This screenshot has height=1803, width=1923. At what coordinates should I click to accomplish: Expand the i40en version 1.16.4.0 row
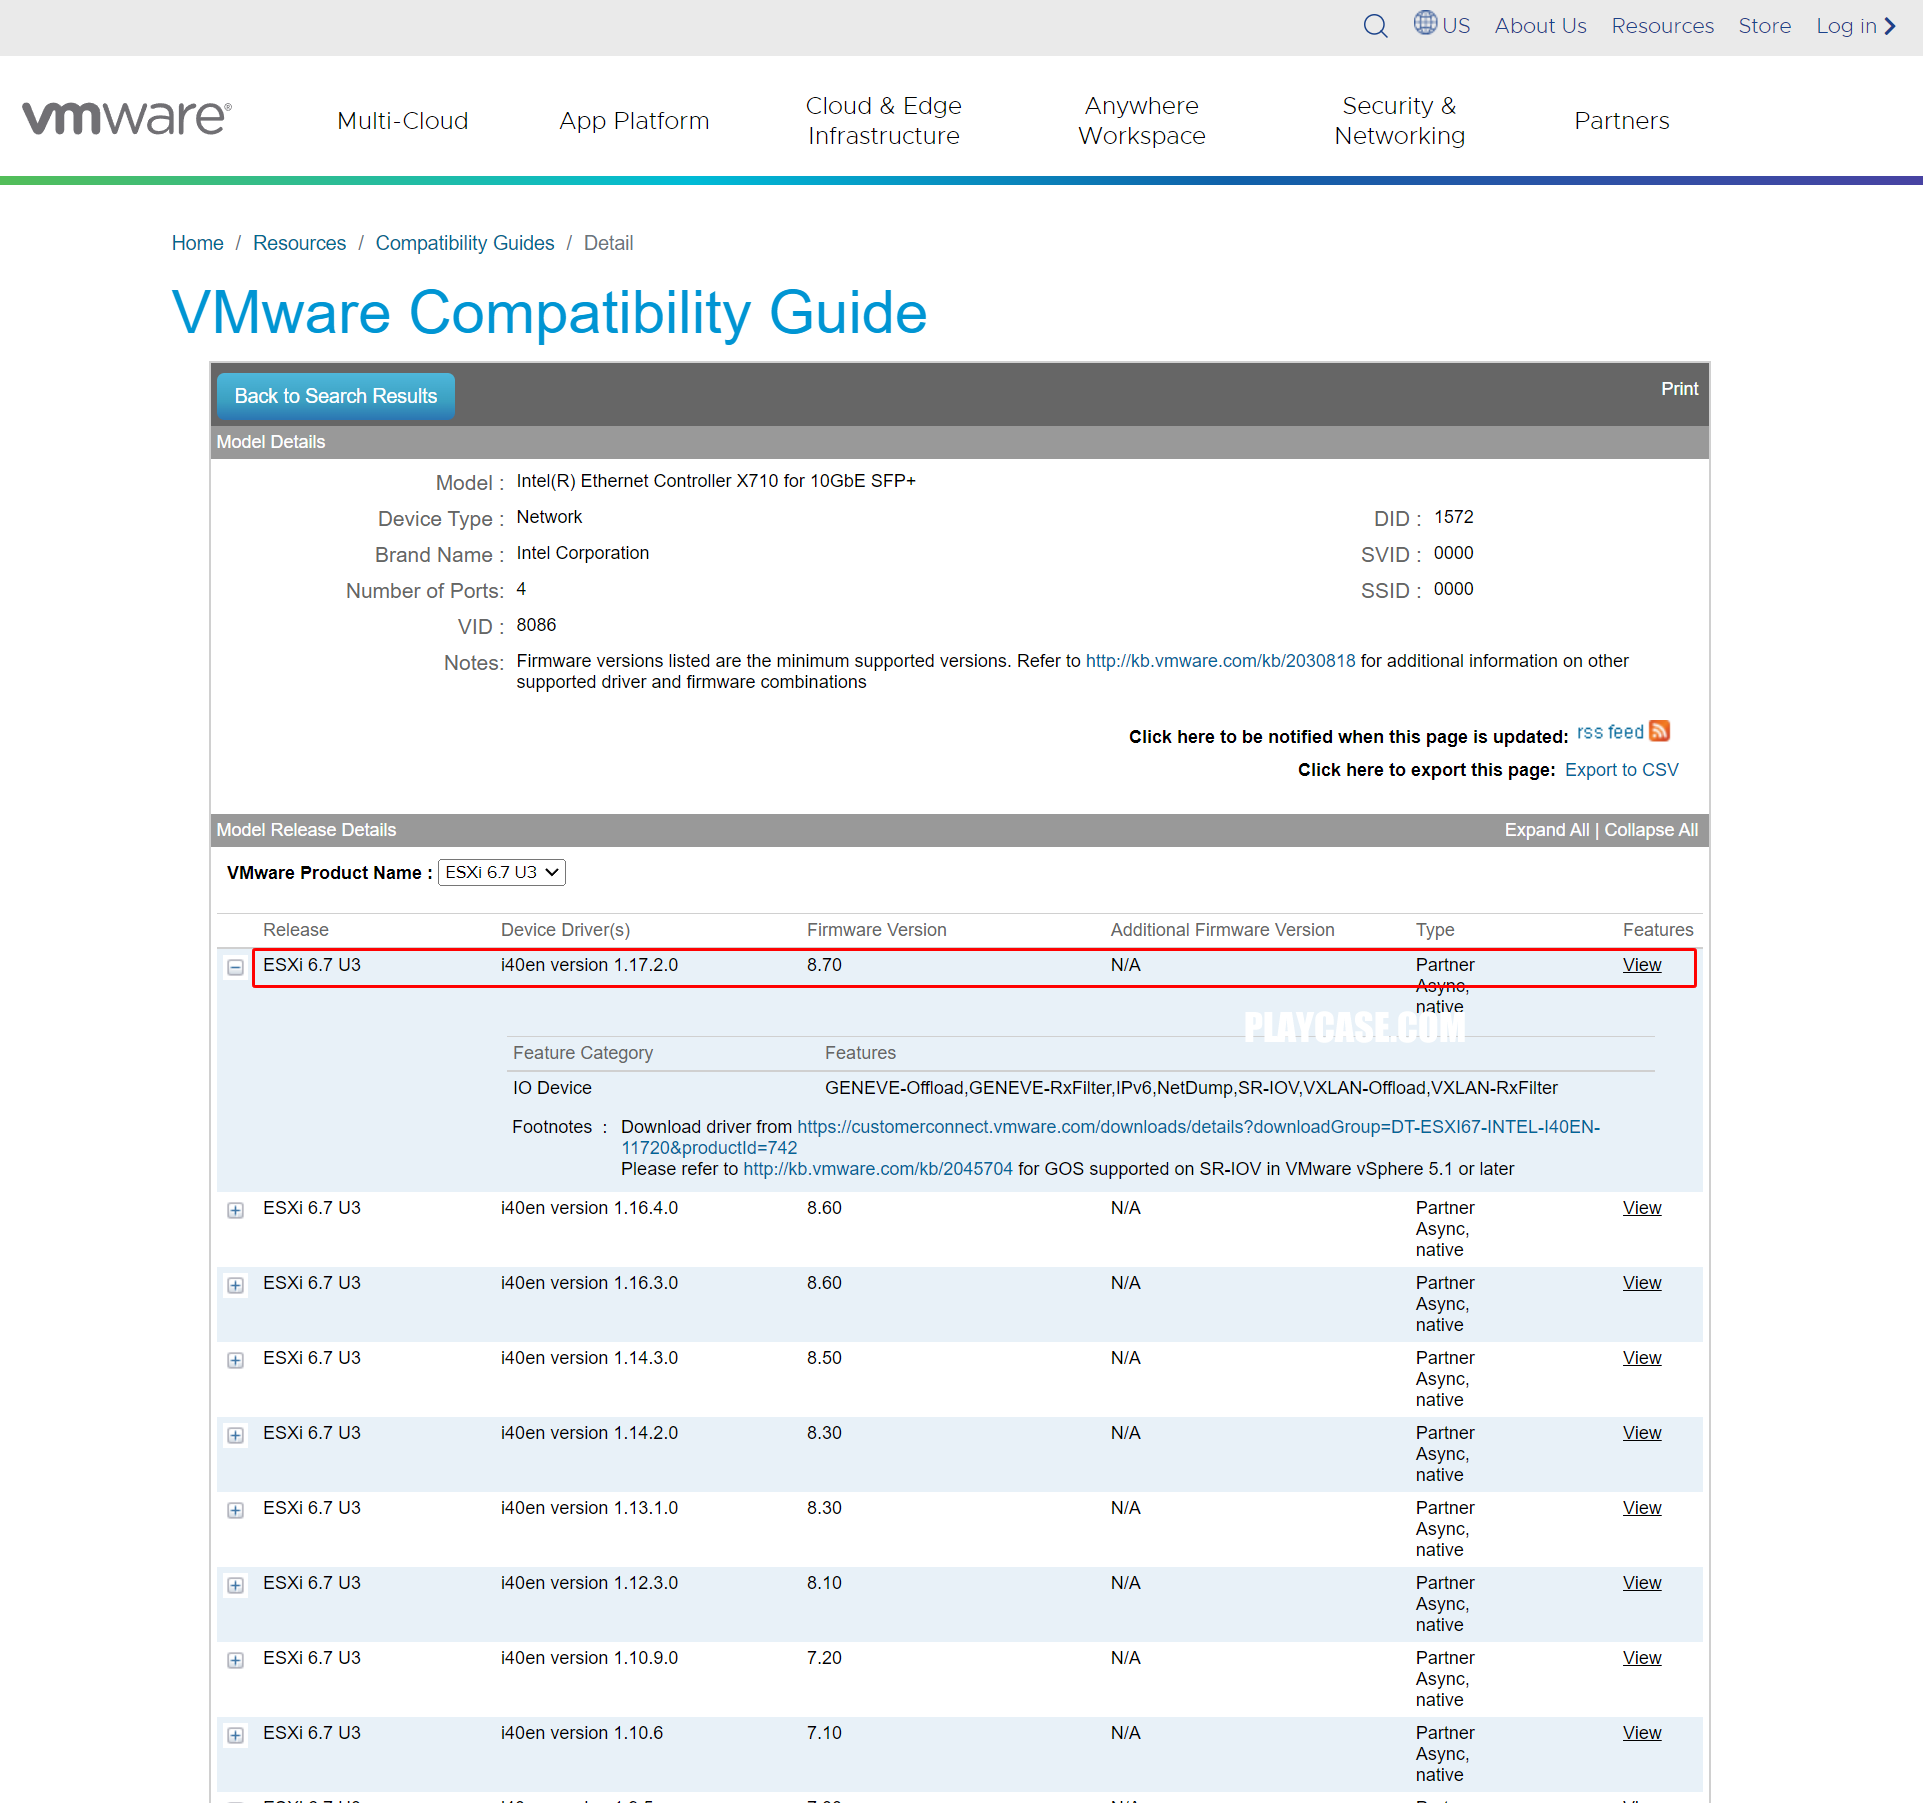point(235,1210)
